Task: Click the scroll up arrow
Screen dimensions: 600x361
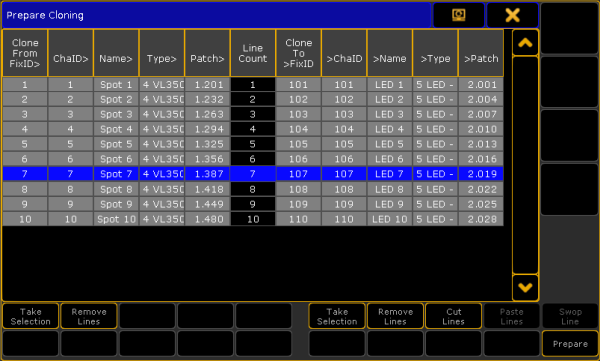Action: point(525,43)
